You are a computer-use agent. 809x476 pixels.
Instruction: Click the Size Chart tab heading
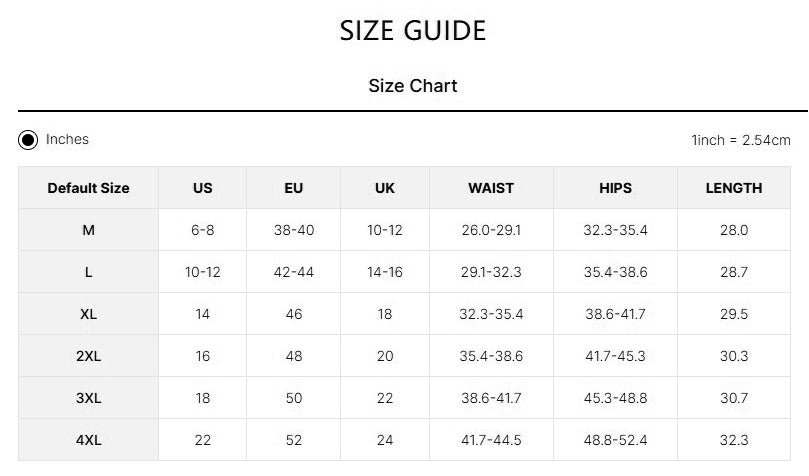[413, 86]
